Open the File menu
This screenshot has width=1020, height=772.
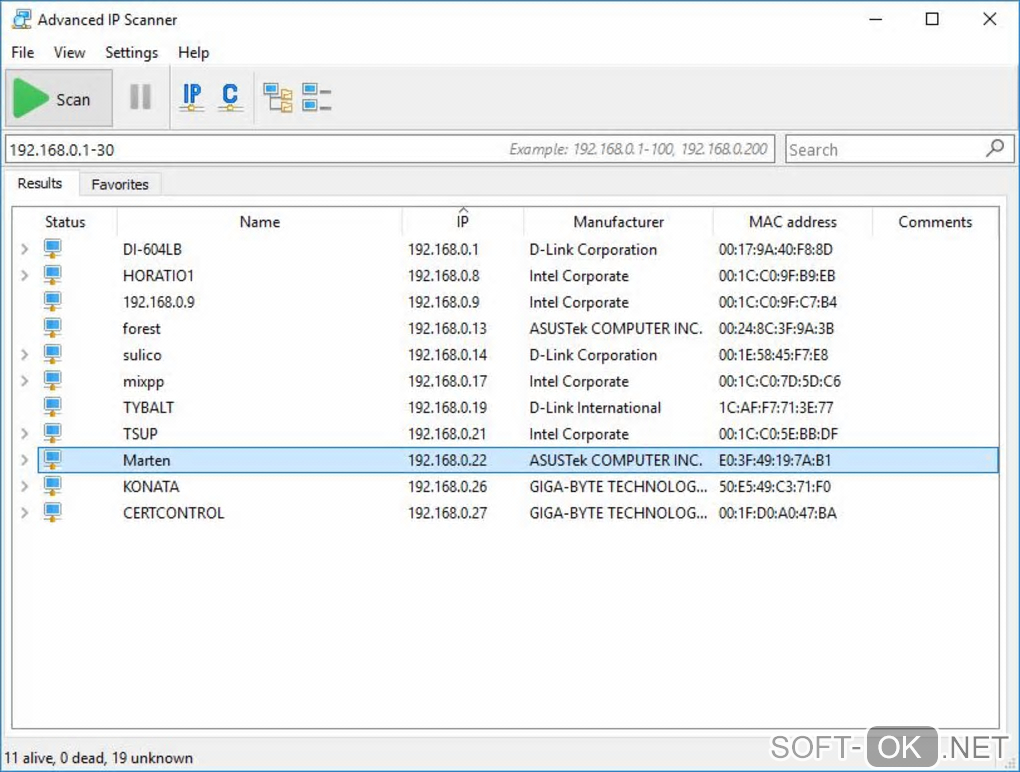click(23, 53)
